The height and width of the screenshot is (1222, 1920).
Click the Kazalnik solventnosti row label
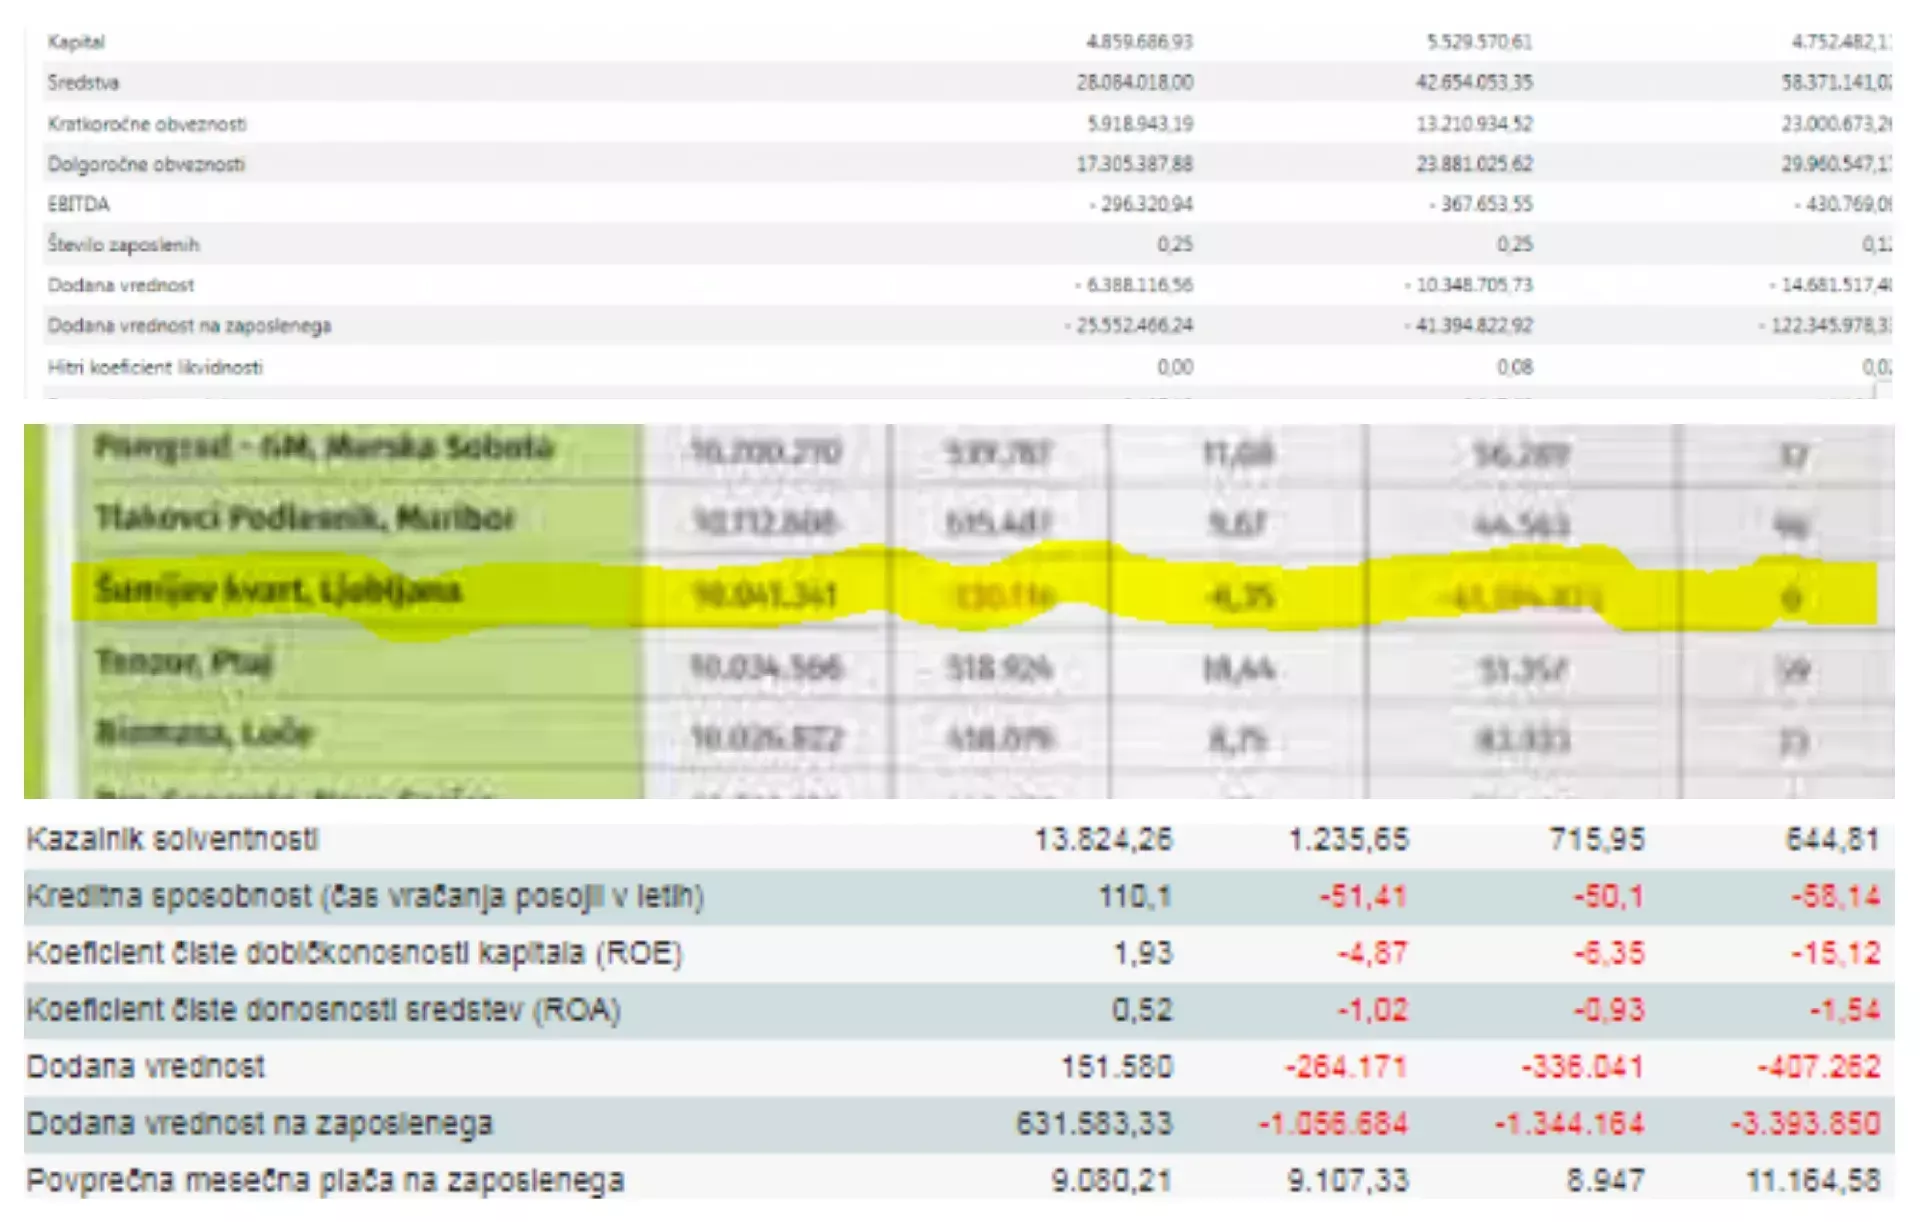point(172,839)
